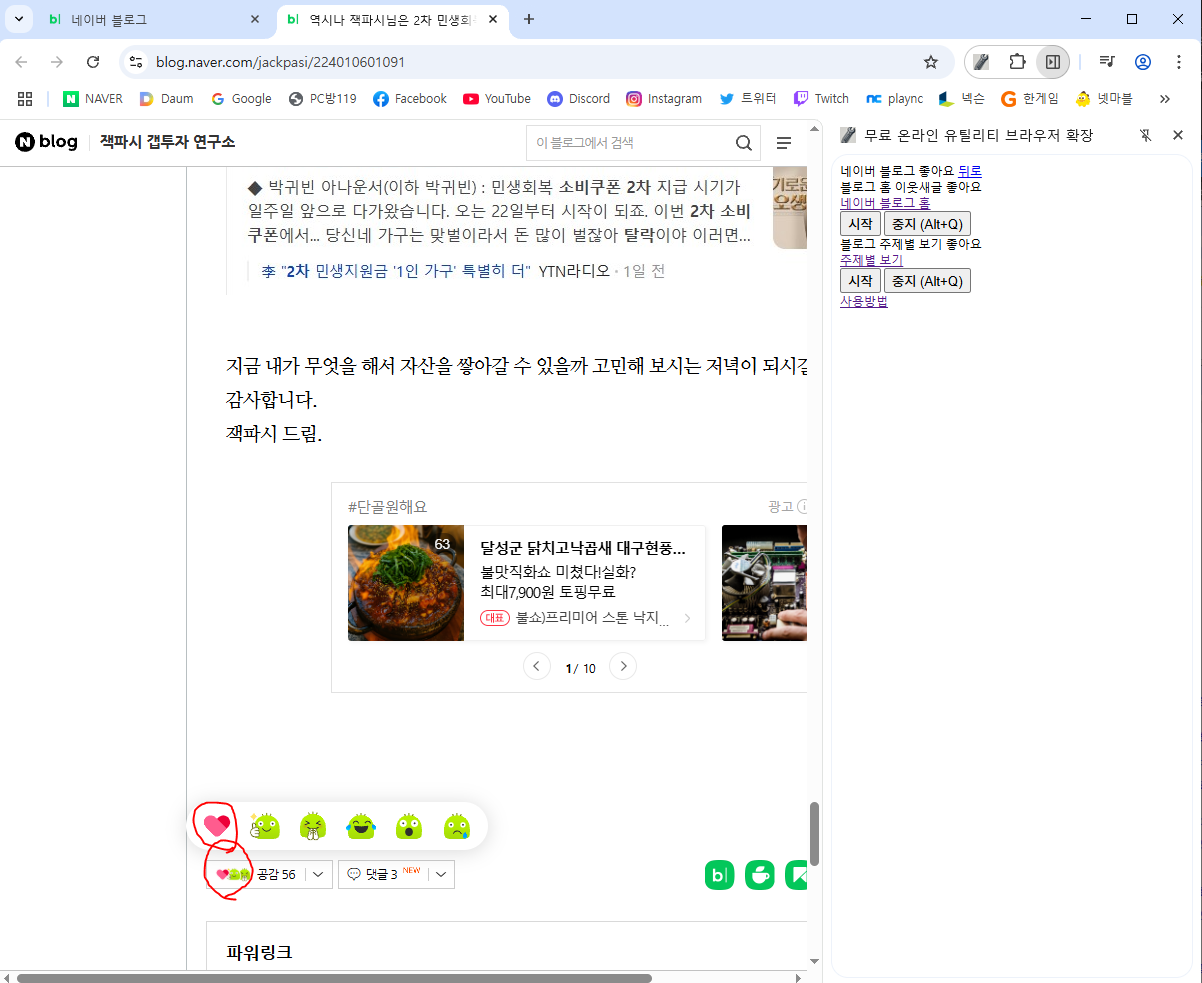
Task: Open the Extensions puzzle menu
Action: coord(1017,62)
